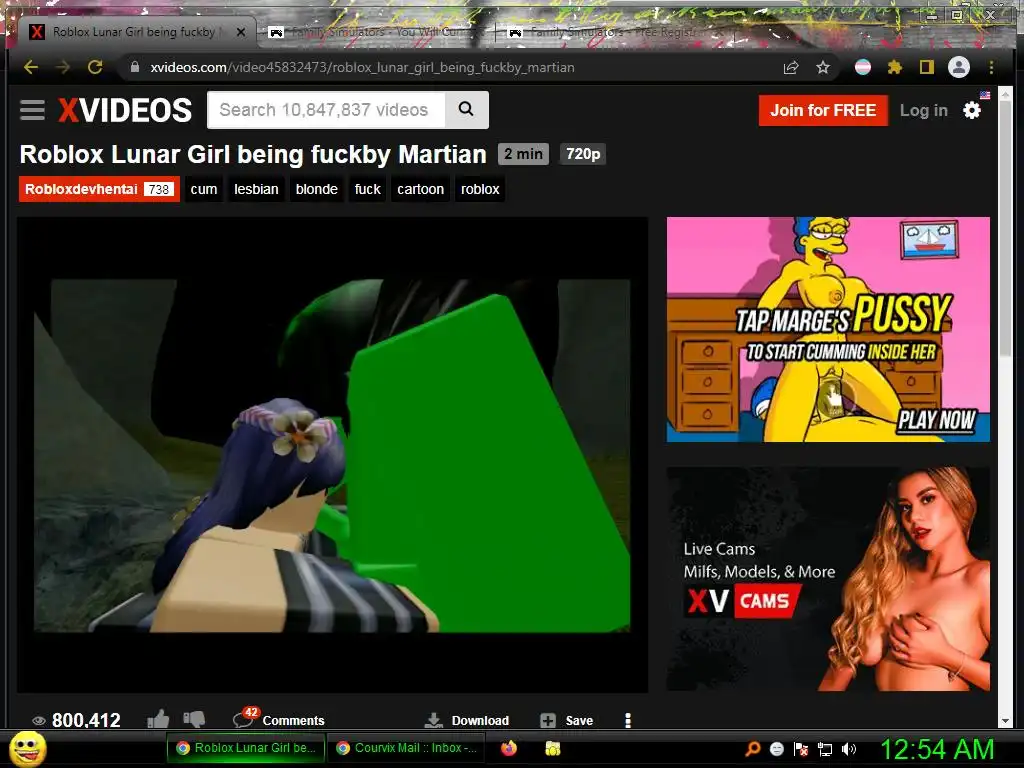Go back to the previous page
This screenshot has width=1024, height=768.
tap(31, 67)
